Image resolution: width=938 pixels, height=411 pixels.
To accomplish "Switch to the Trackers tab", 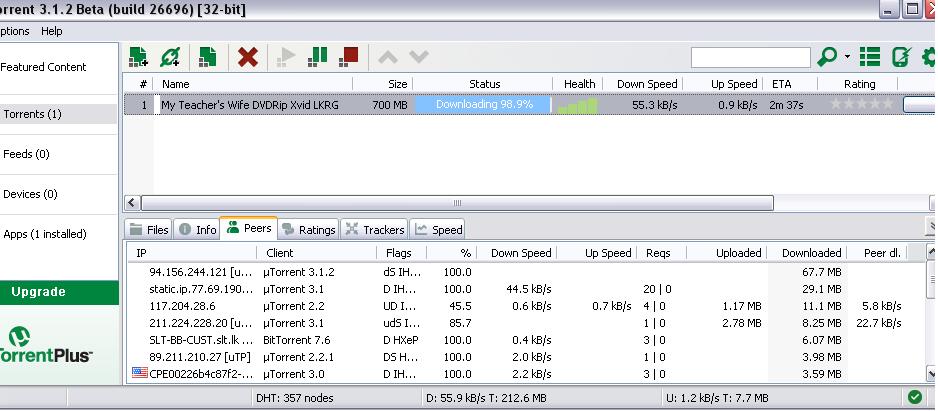I will click(374, 229).
